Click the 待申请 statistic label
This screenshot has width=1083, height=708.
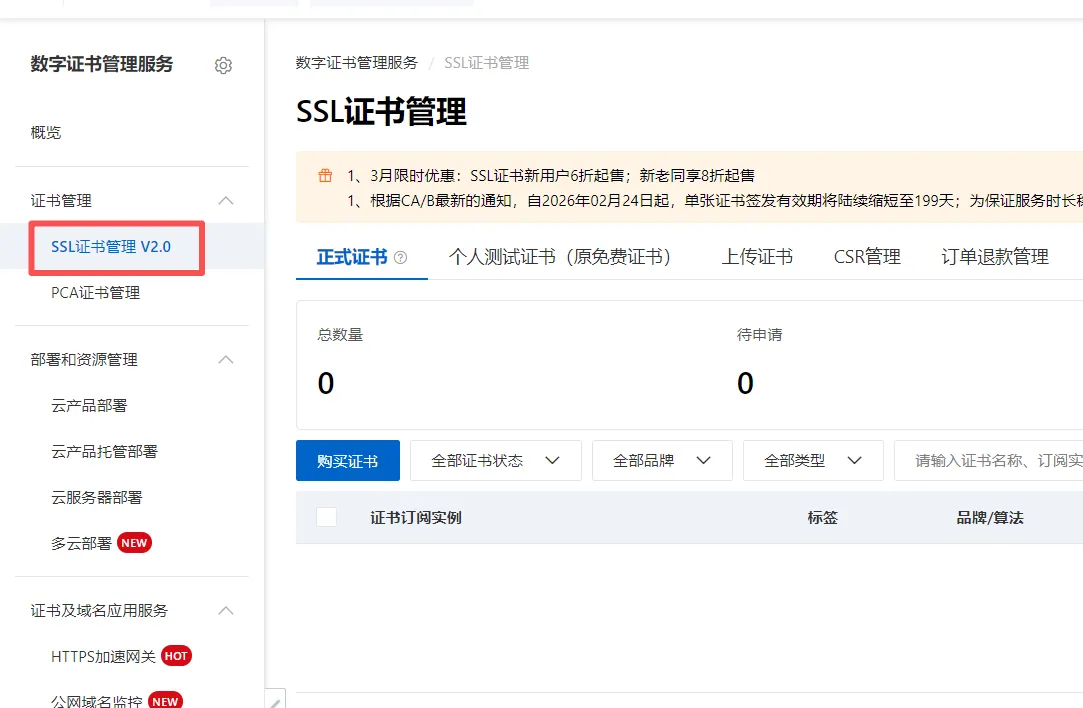759,335
